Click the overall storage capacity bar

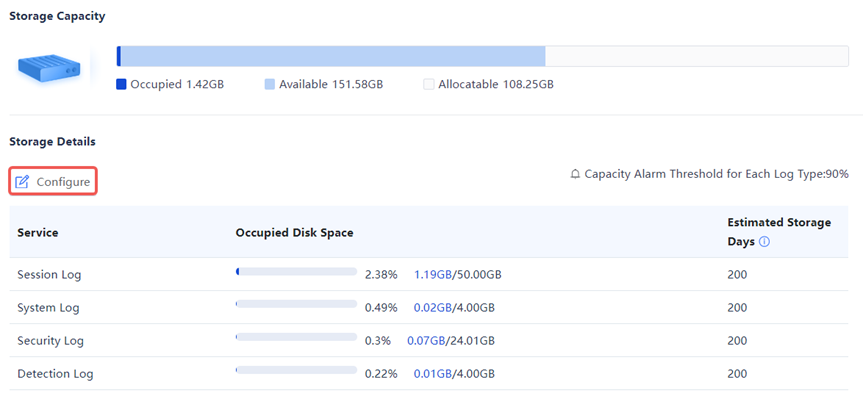482,56
